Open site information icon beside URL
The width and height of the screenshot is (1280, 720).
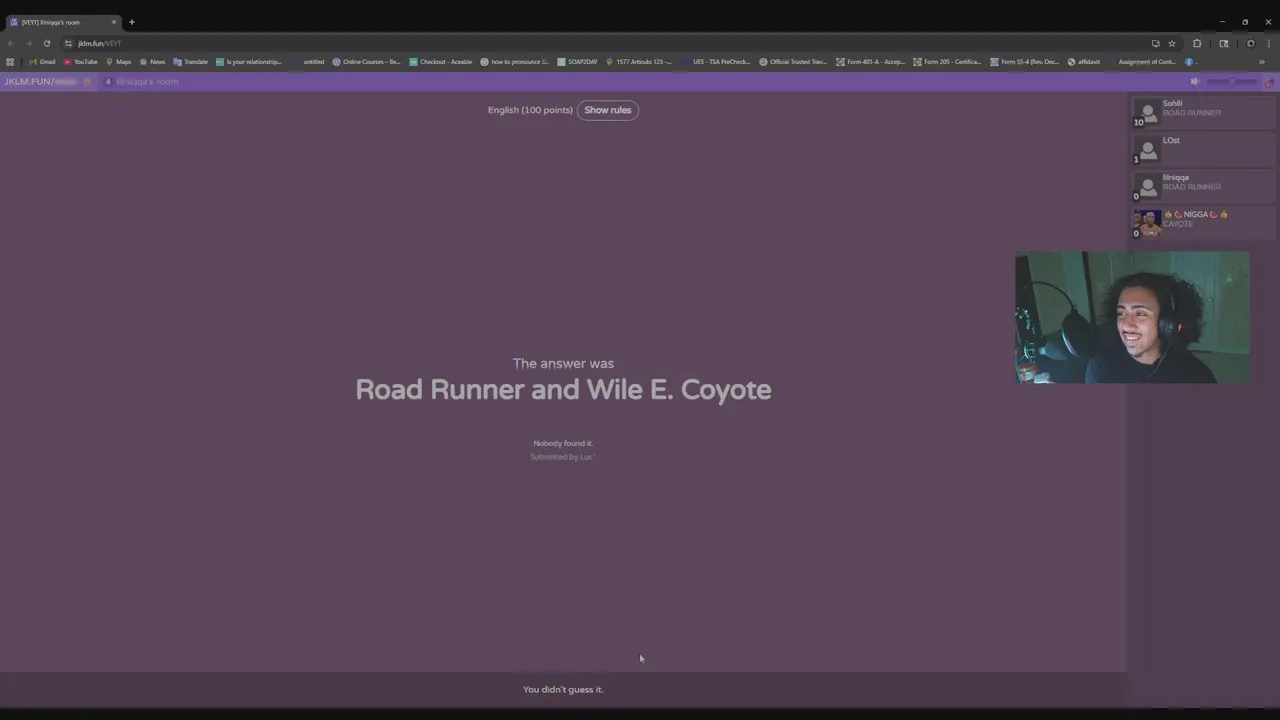tap(68, 43)
